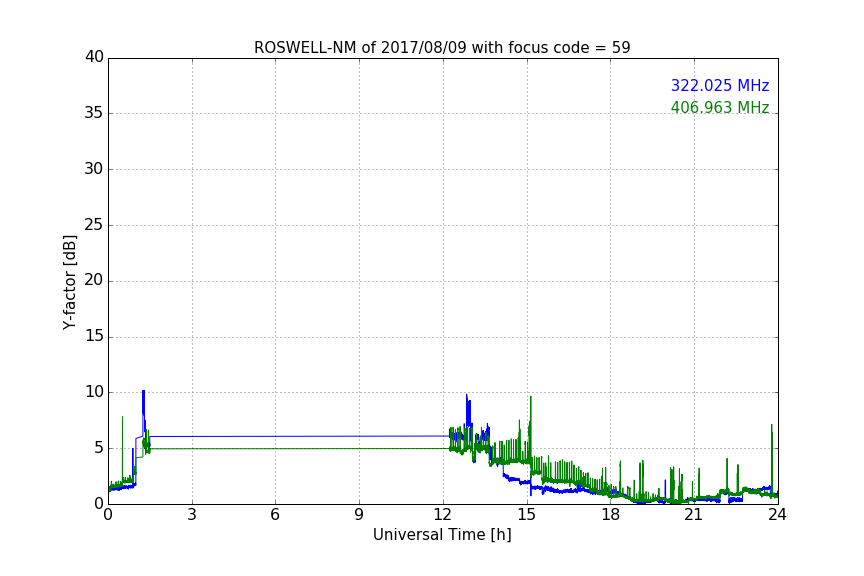Select the green '406.963 MHz' legend label

pos(720,107)
